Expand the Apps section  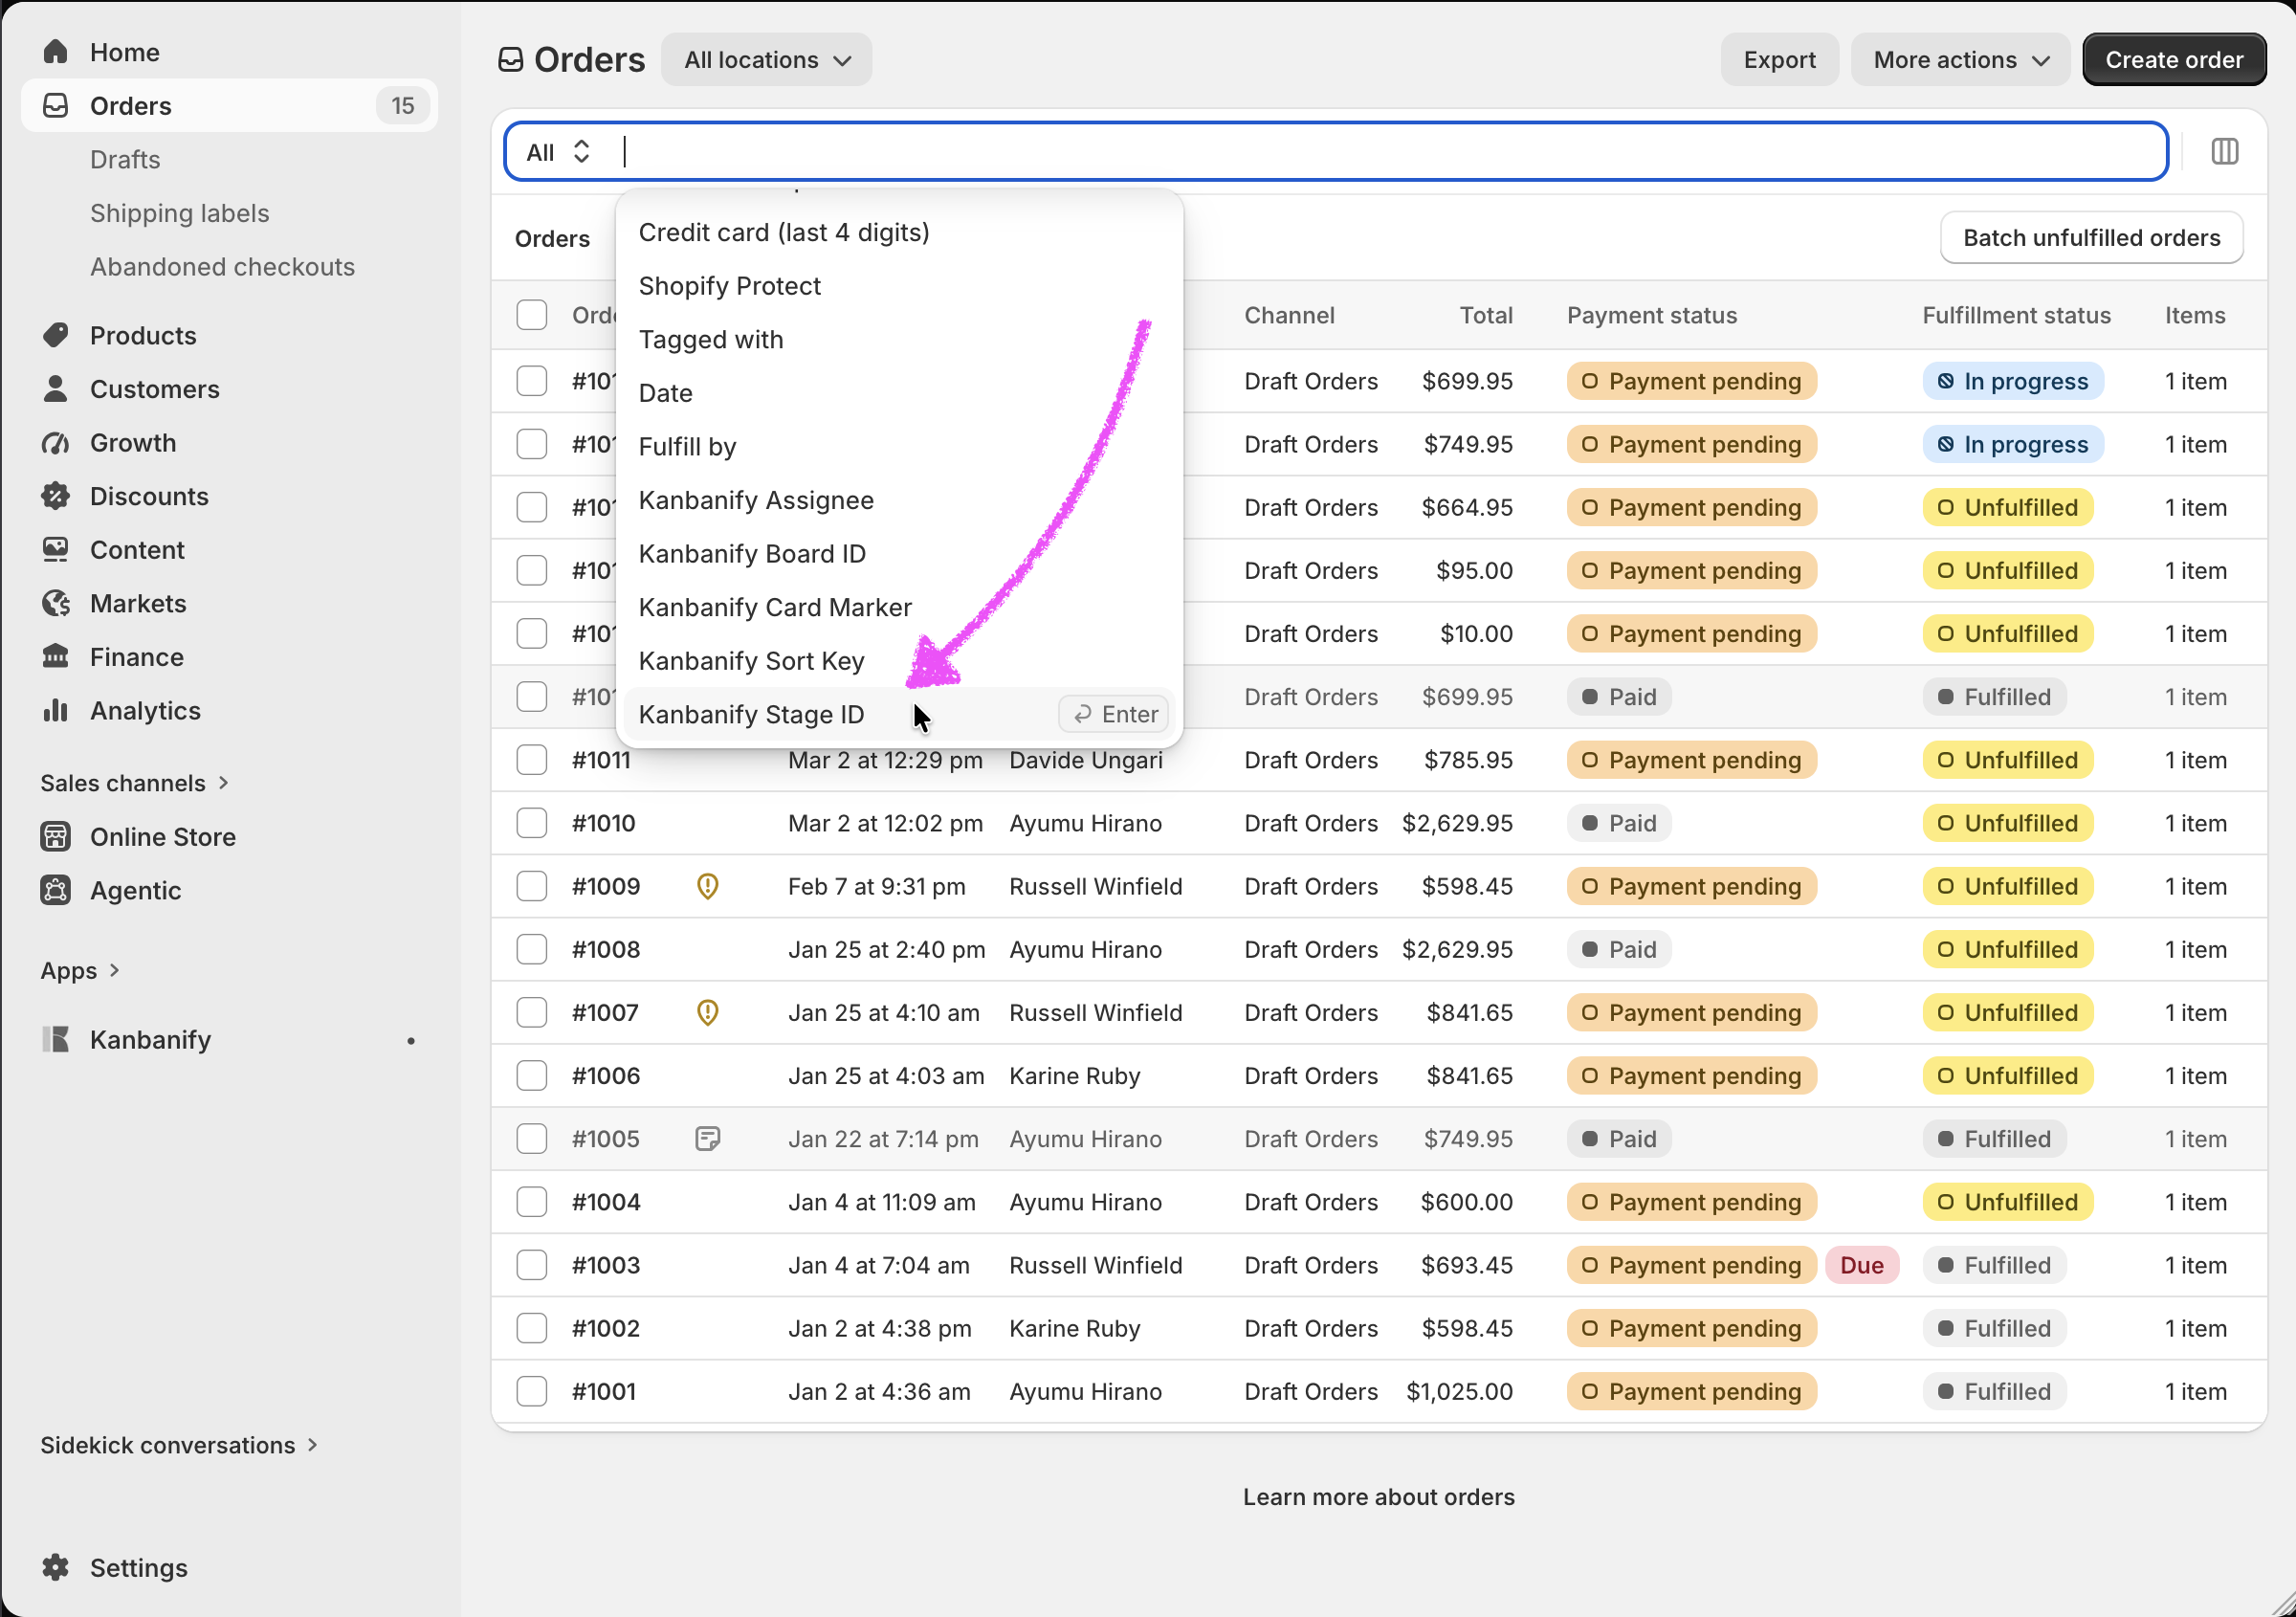(80, 971)
